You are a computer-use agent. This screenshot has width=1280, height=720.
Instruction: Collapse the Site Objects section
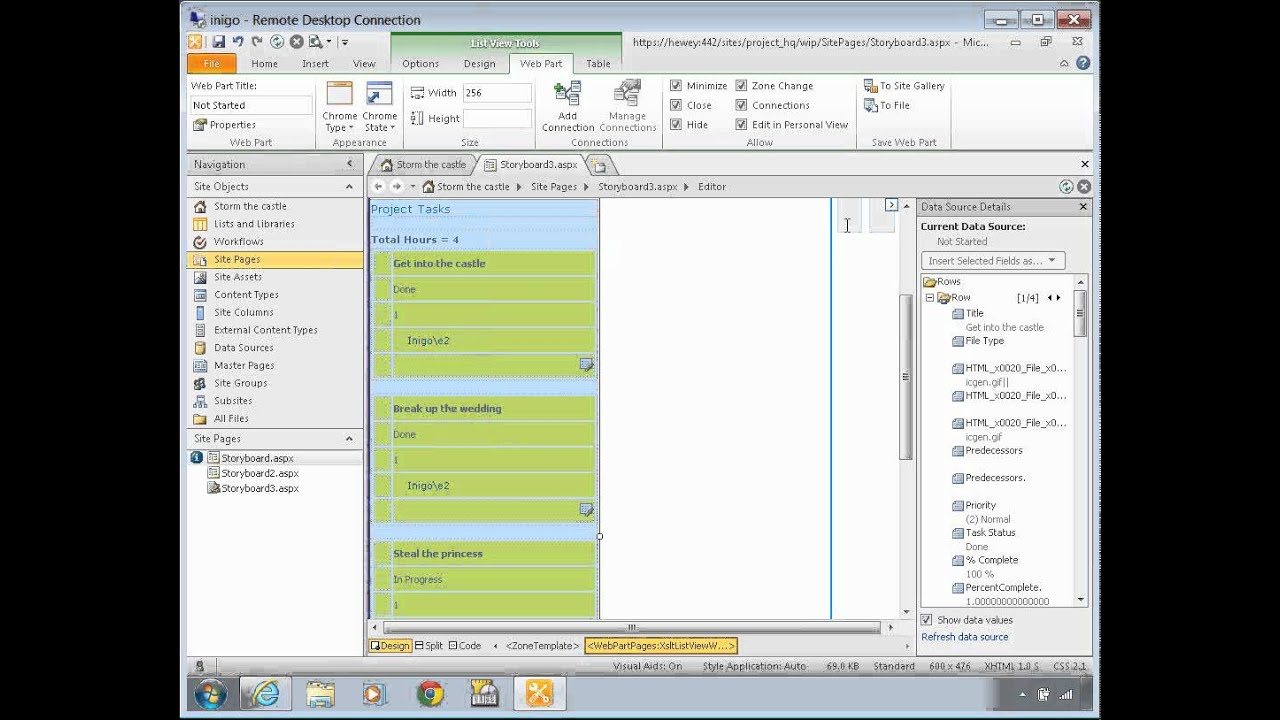point(349,186)
